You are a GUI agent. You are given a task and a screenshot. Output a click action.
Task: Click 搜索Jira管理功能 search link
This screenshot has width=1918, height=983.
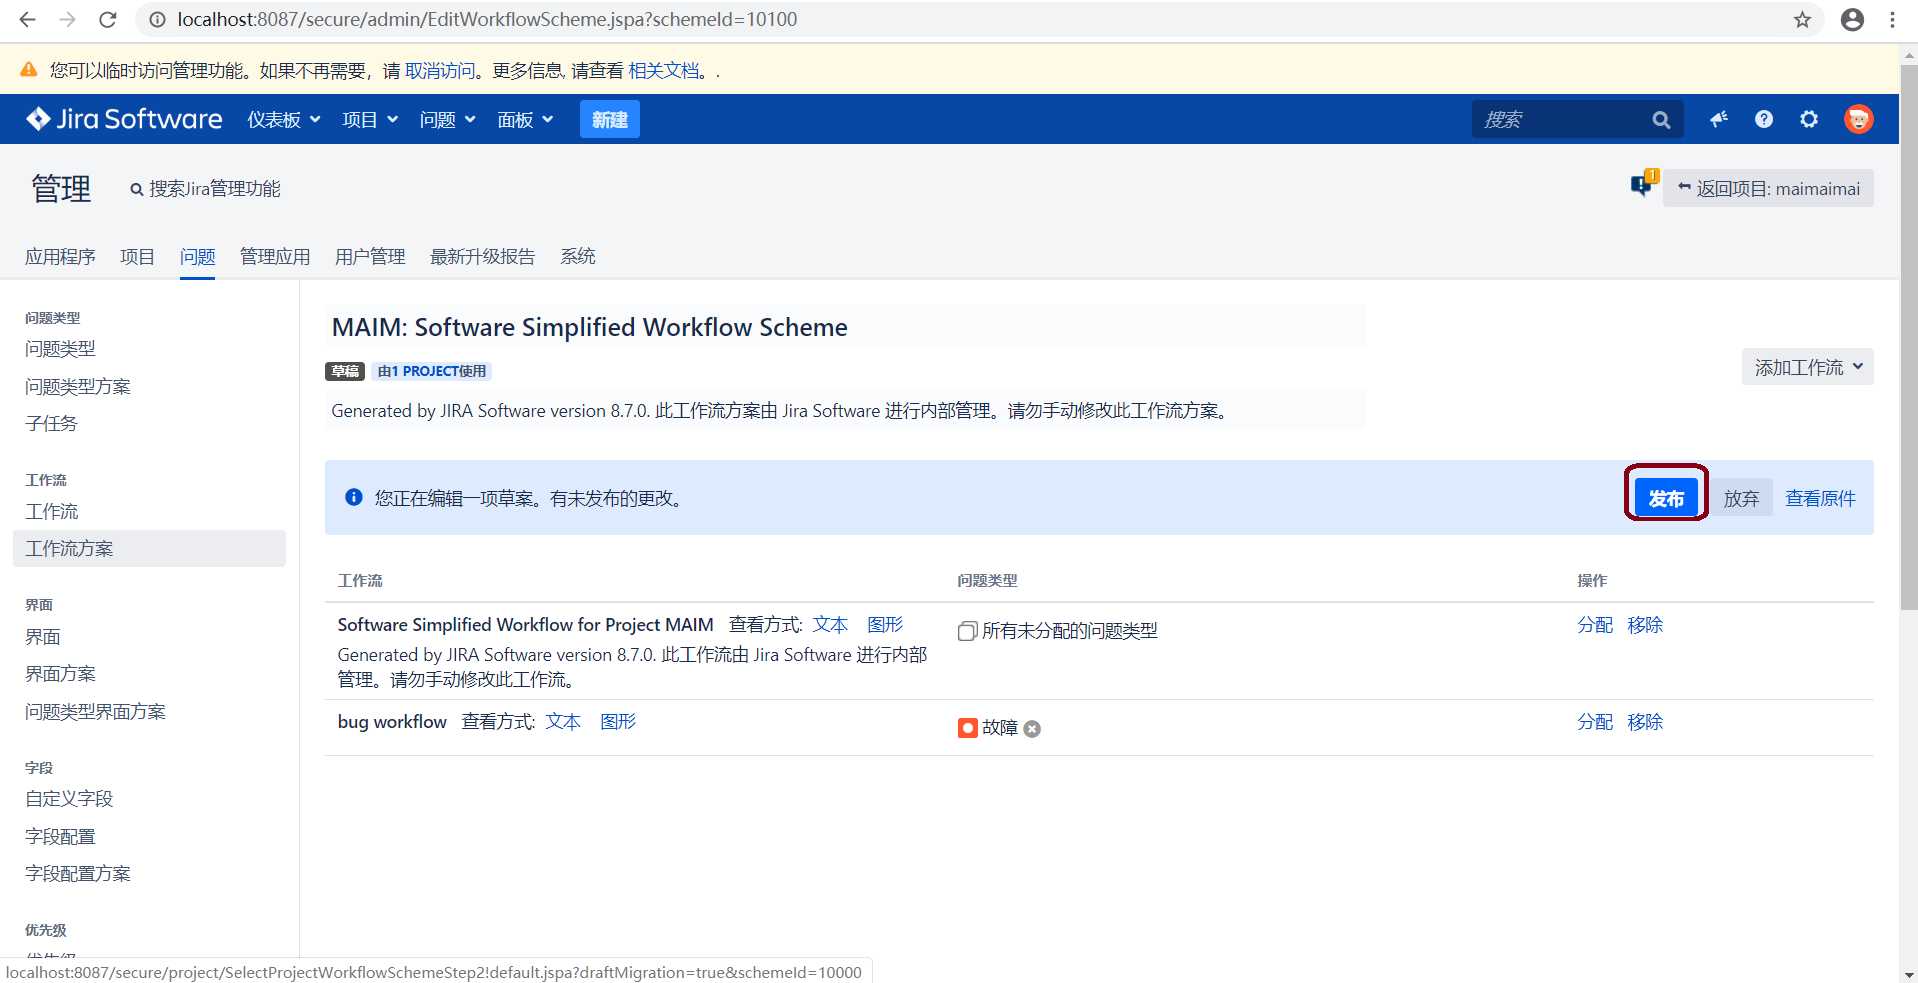click(205, 189)
